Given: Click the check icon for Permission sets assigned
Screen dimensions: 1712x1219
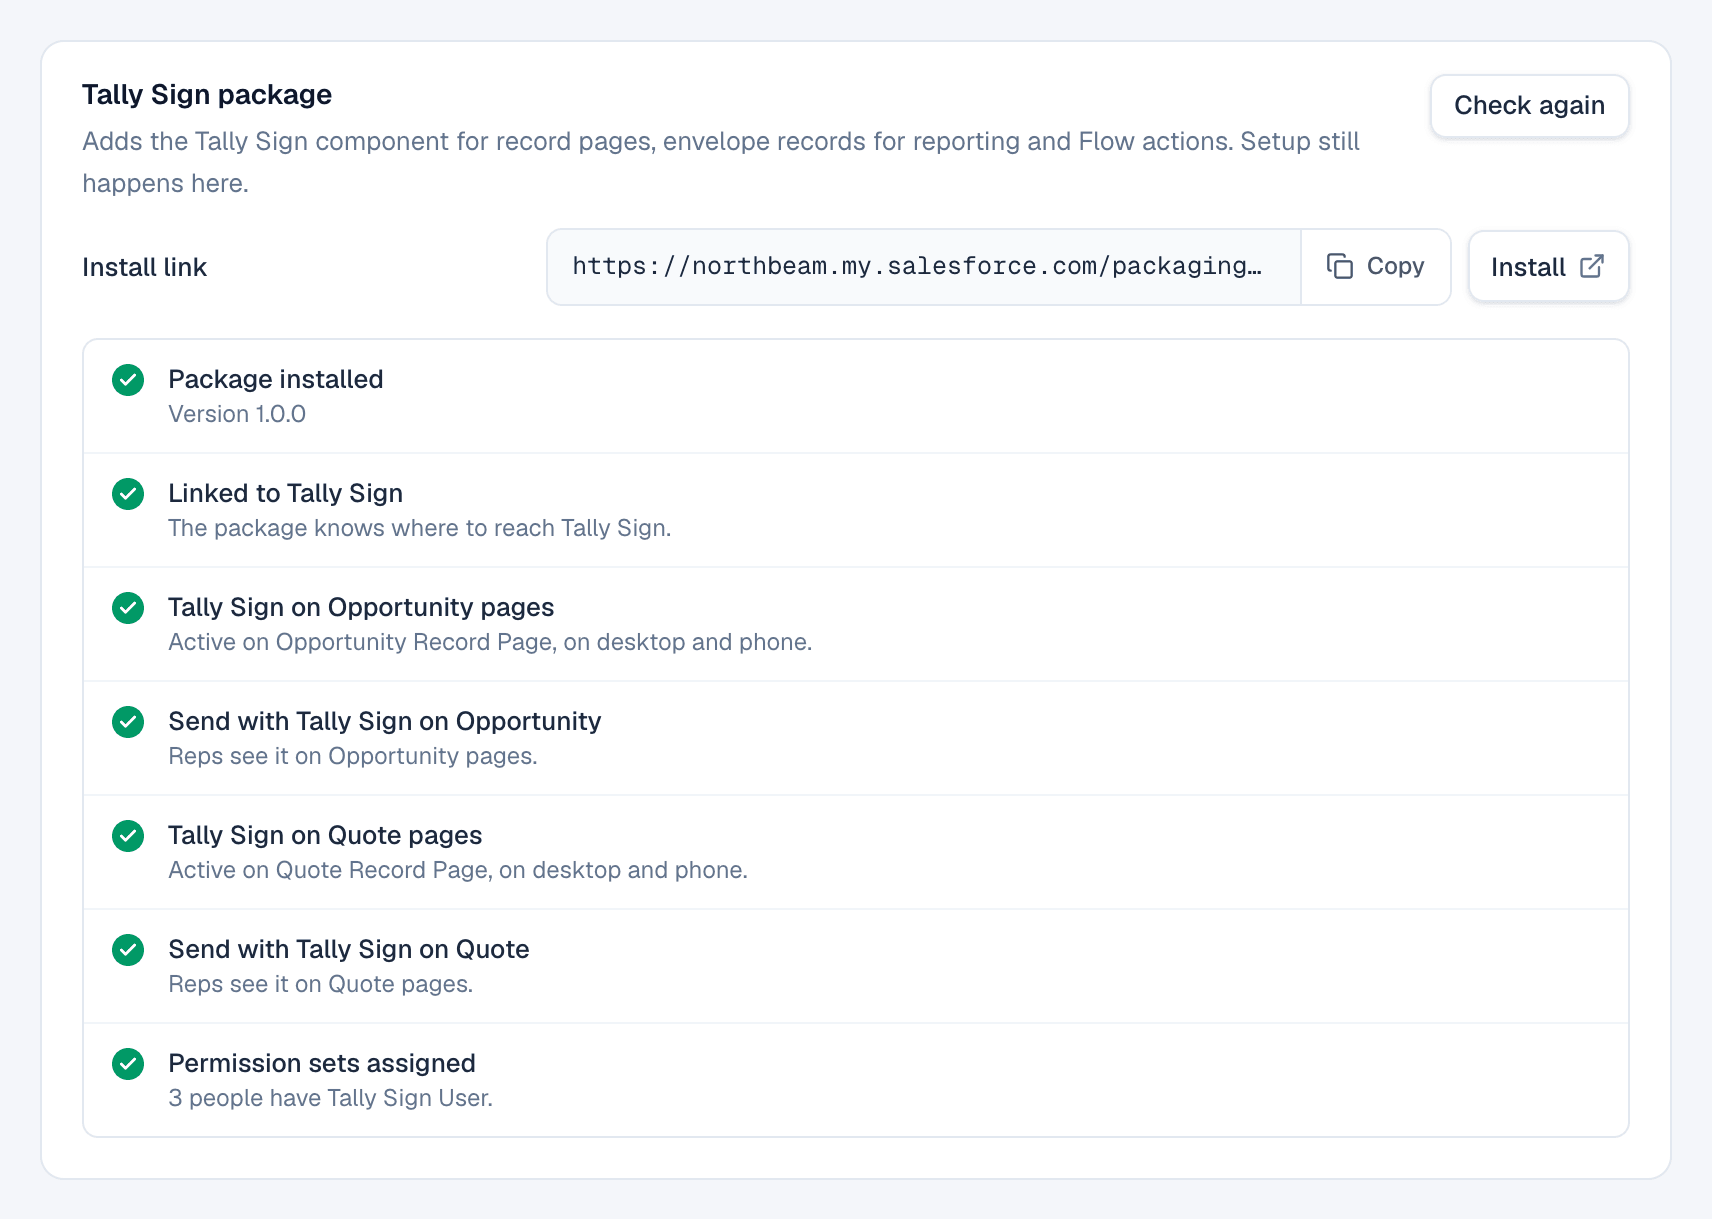Looking at the screenshot, I should tap(128, 1064).
